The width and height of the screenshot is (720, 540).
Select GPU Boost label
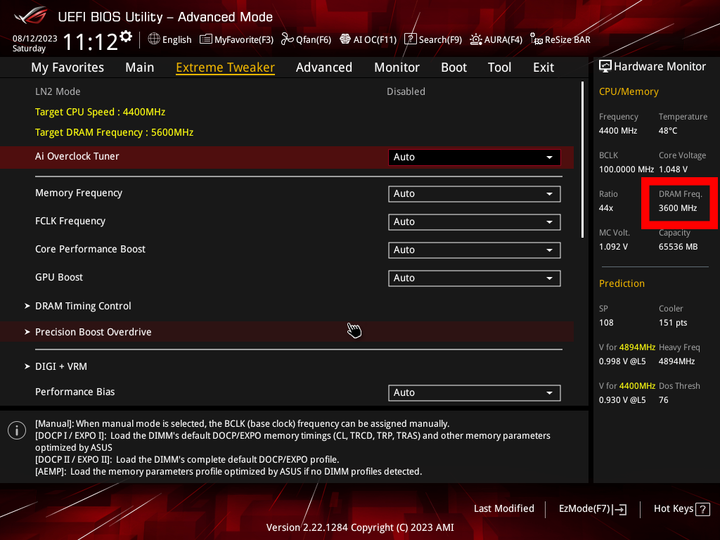59,277
